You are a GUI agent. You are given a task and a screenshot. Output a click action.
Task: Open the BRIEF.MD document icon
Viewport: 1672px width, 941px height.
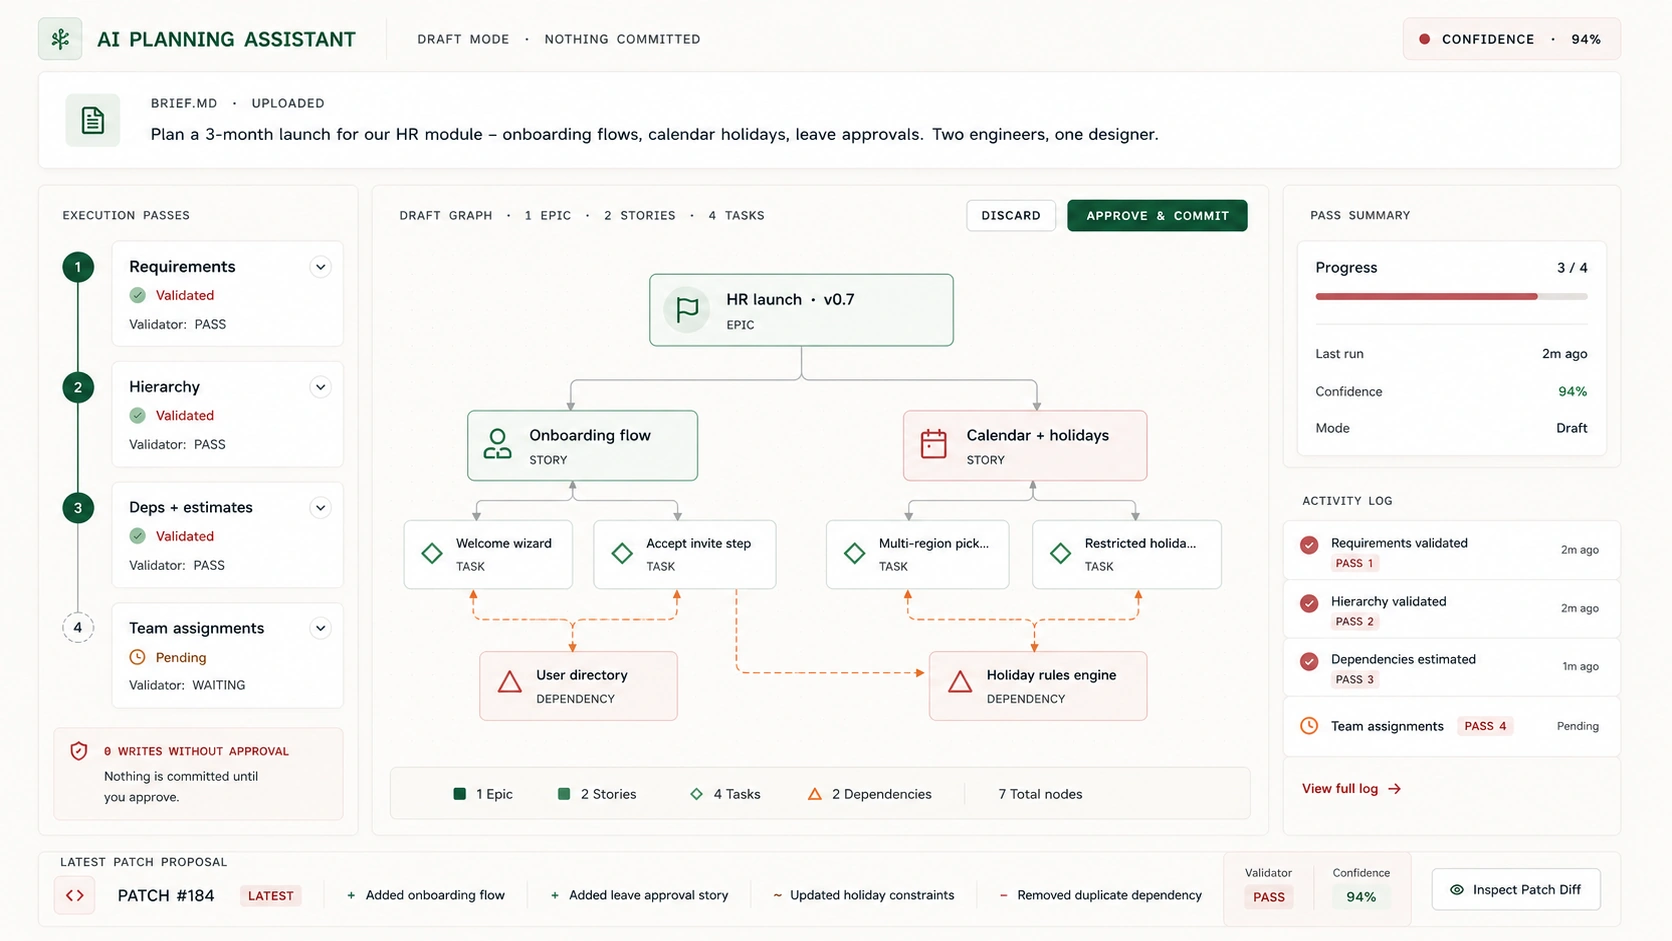pyautogui.click(x=93, y=120)
